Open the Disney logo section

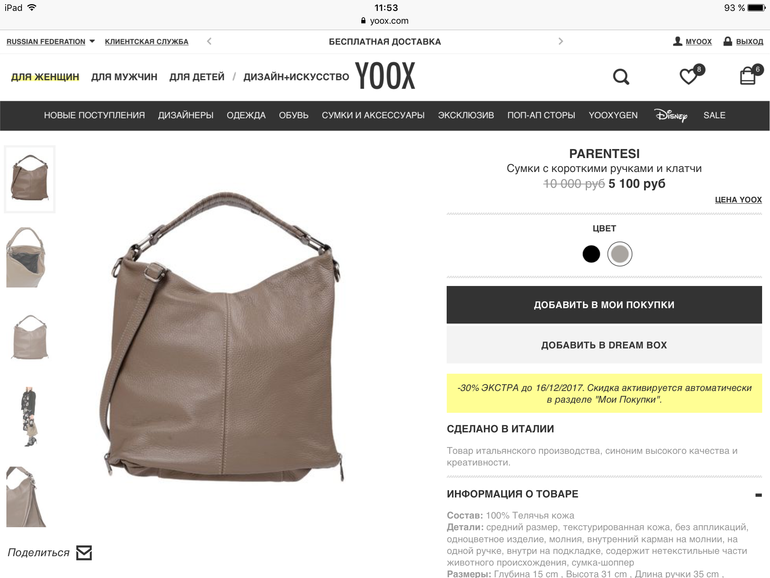coord(670,115)
